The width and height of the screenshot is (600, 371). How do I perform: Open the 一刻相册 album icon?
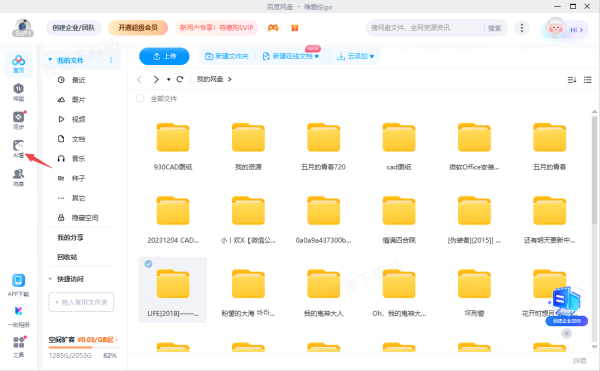tap(18, 316)
